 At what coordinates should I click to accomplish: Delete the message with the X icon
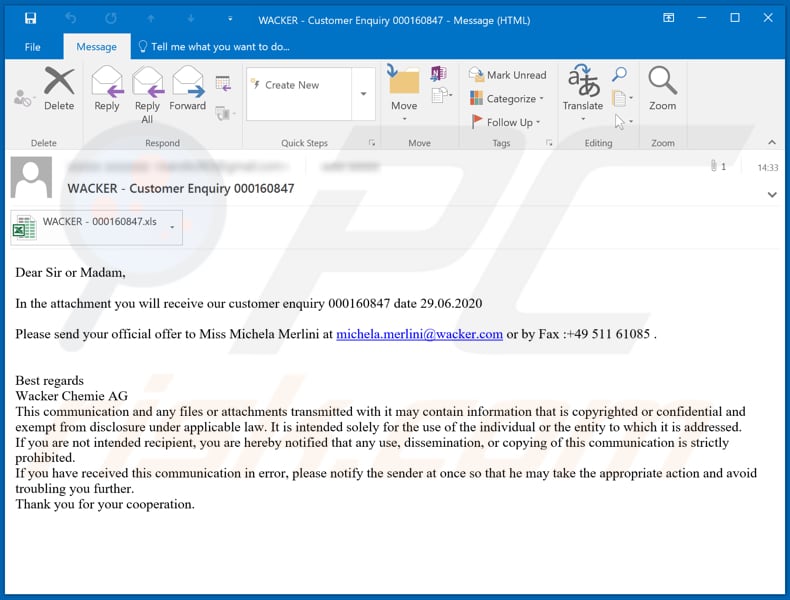[59, 89]
